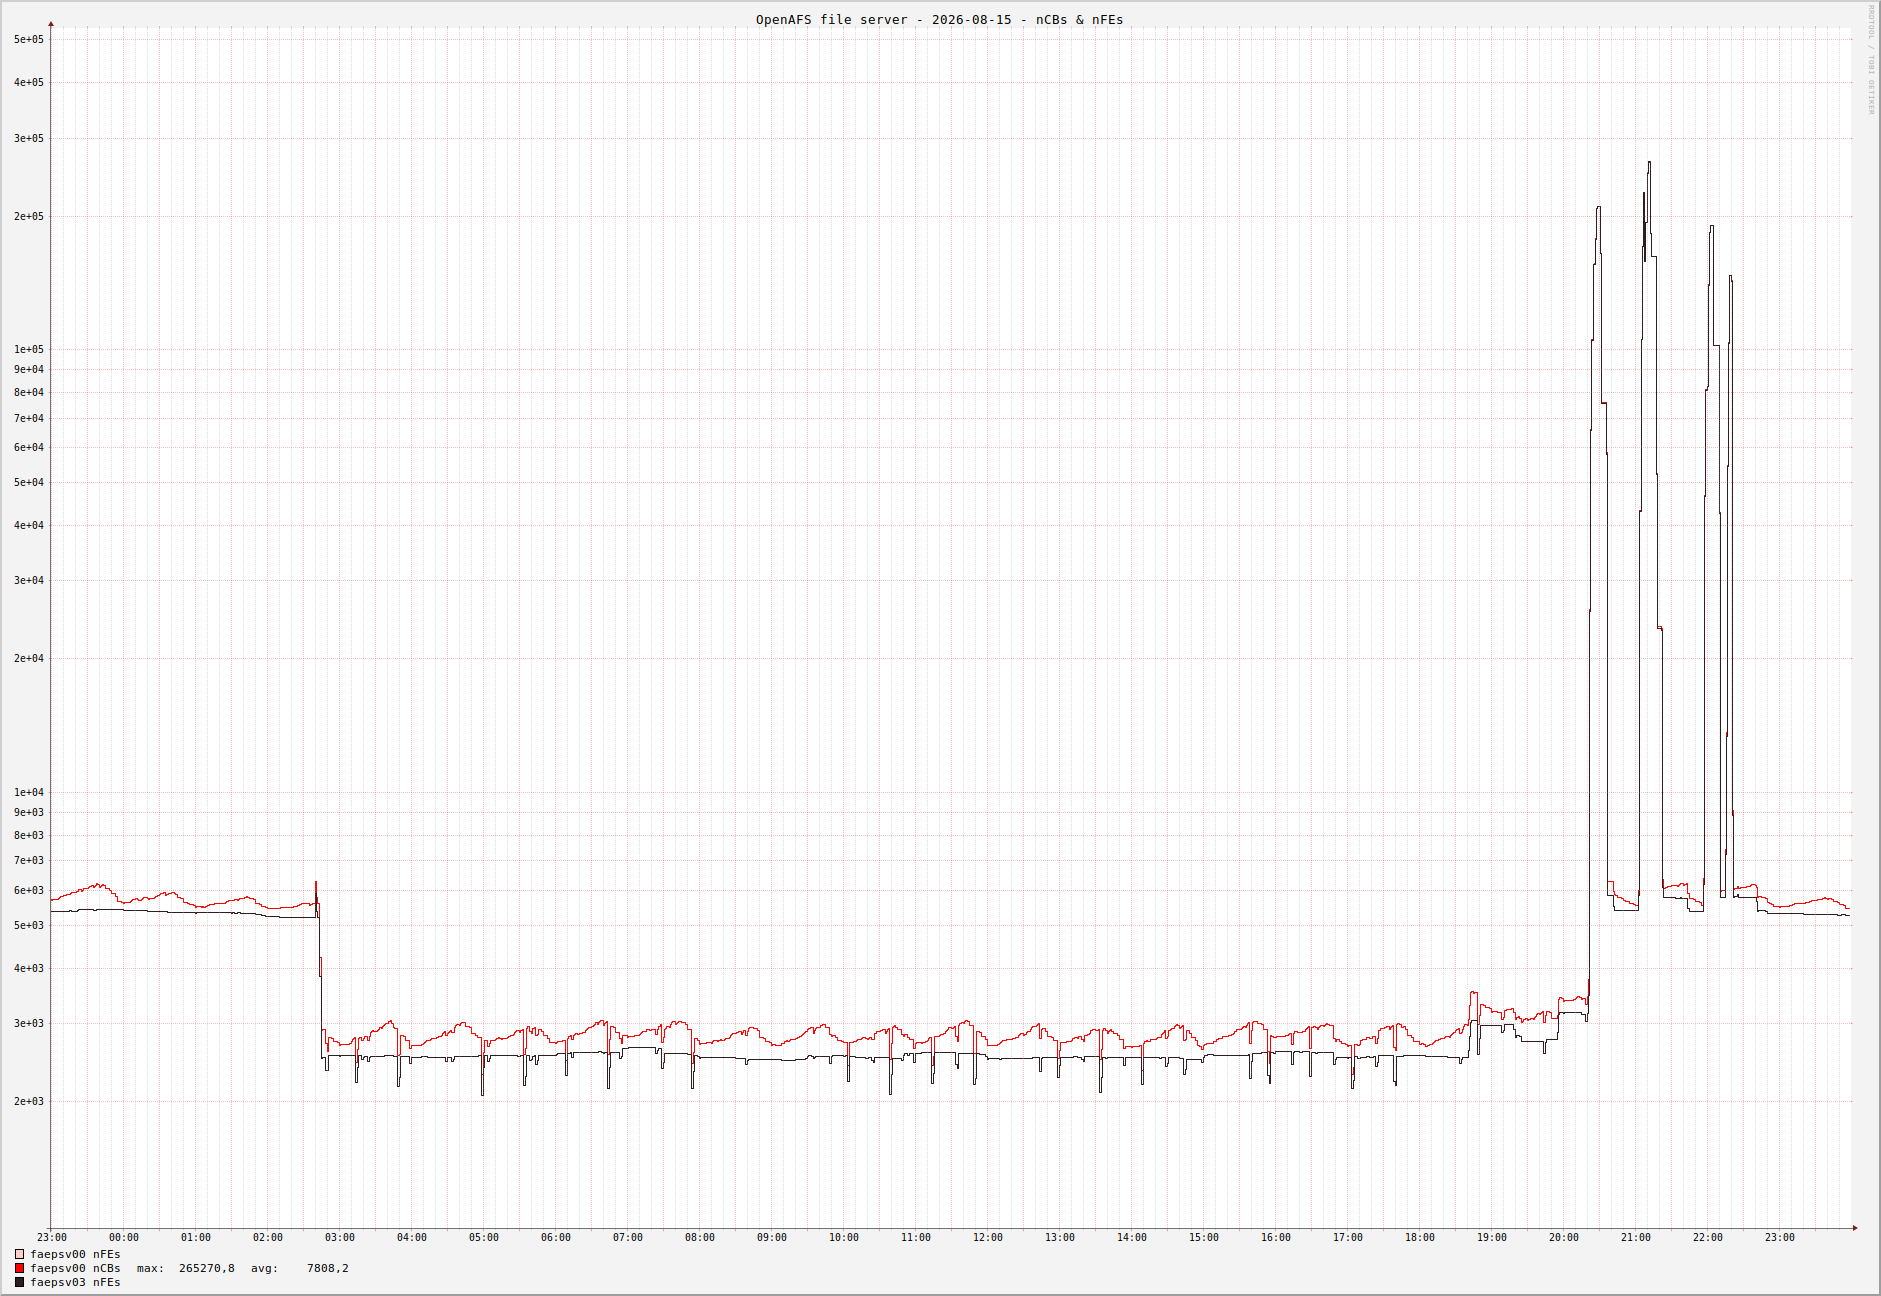This screenshot has height=1296, width=1881.
Task: Click the y-axis label "6e+04"
Action: 29,447
